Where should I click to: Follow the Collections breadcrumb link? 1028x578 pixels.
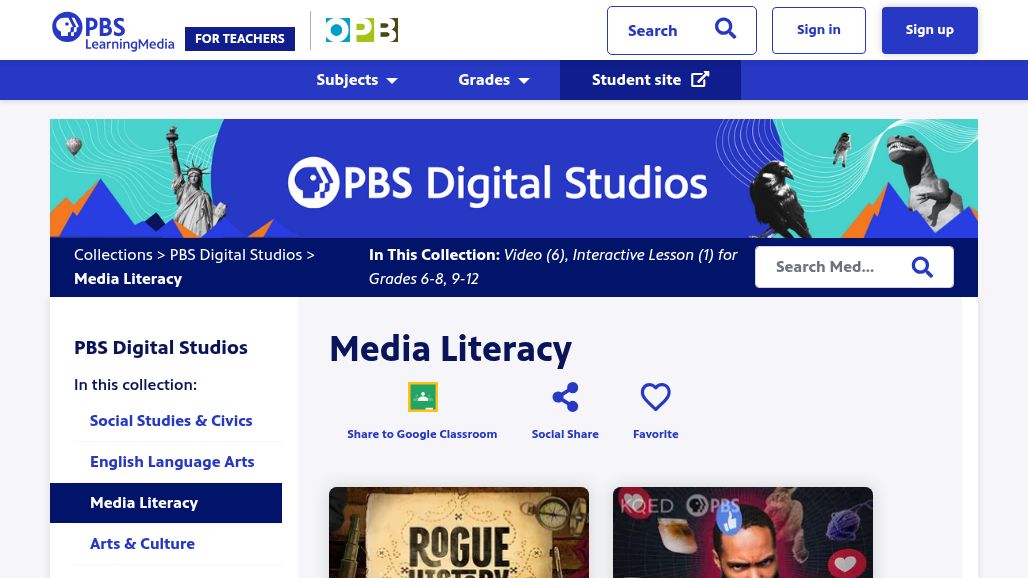[x=113, y=255]
